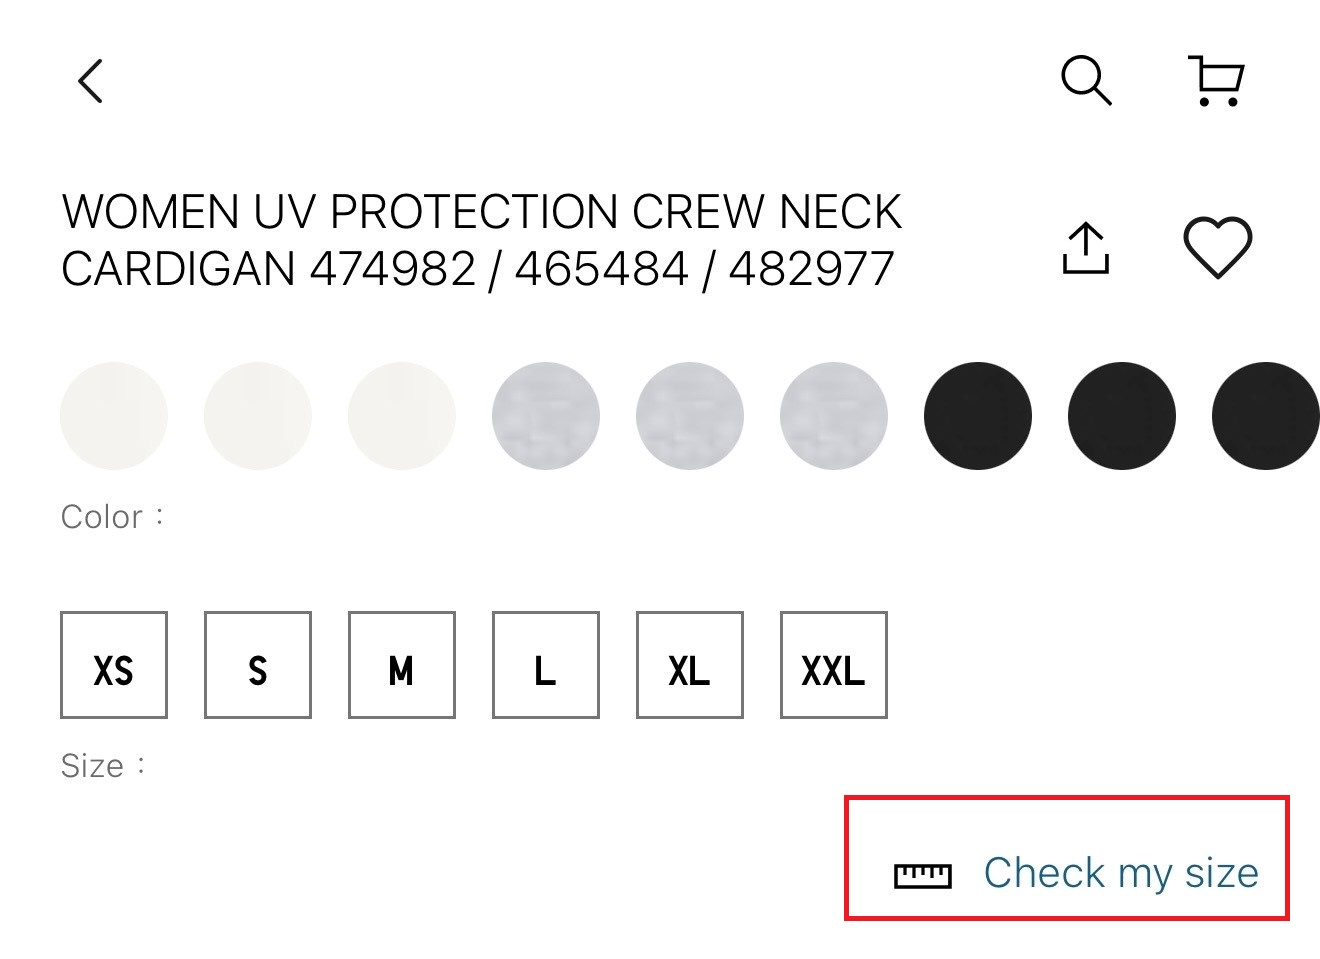1320x959 pixels.
Task: Pick size M
Action: point(402,666)
